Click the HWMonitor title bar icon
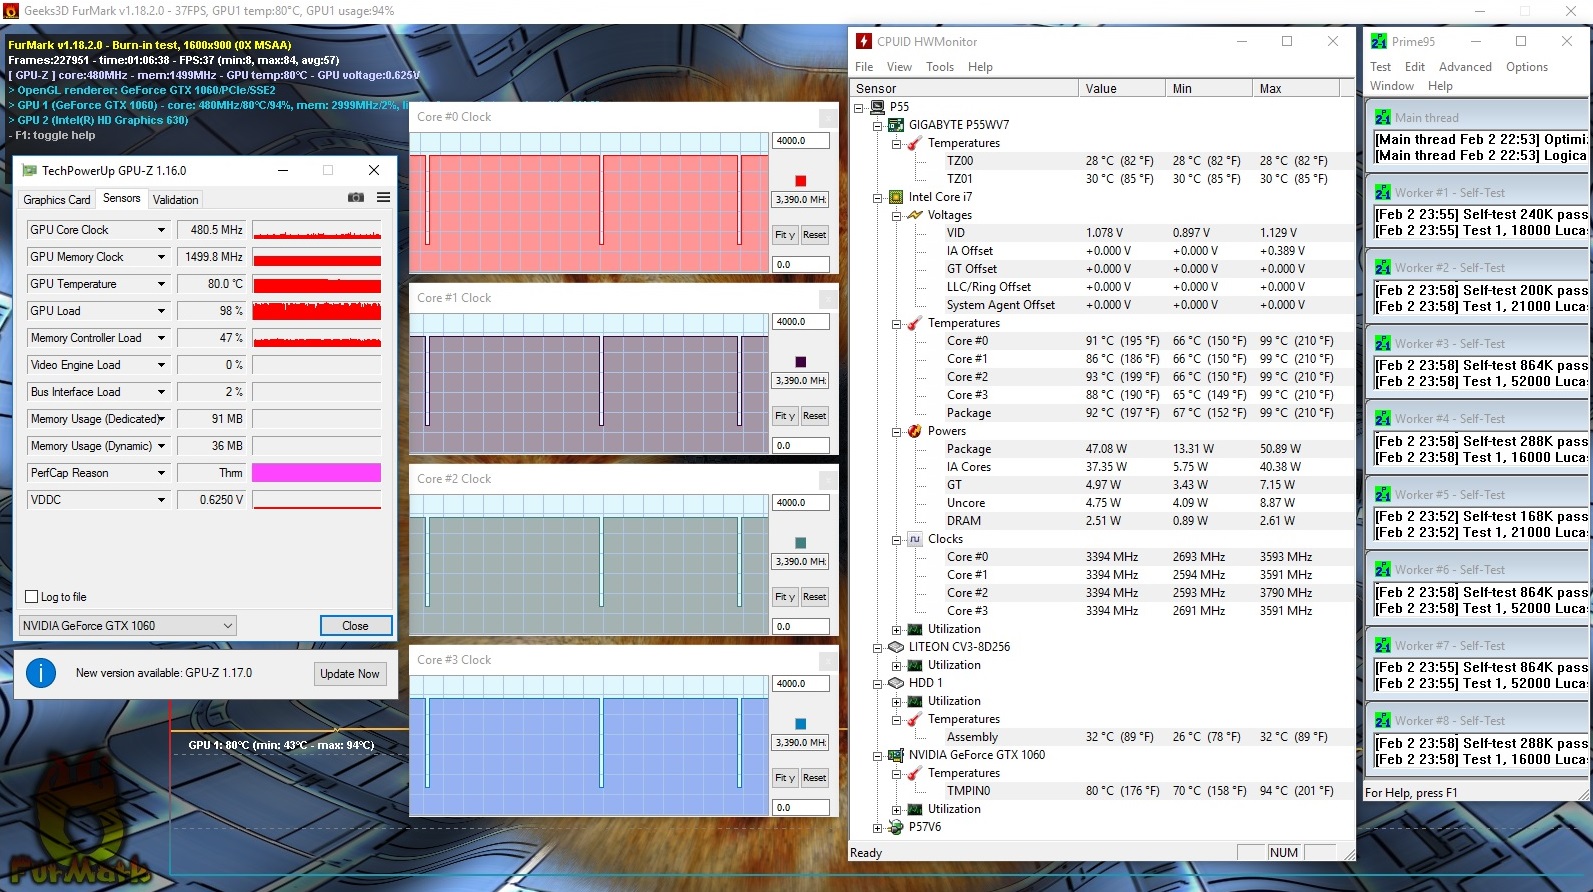Viewport: 1593px width, 892px height. click(x=864, y=41)
